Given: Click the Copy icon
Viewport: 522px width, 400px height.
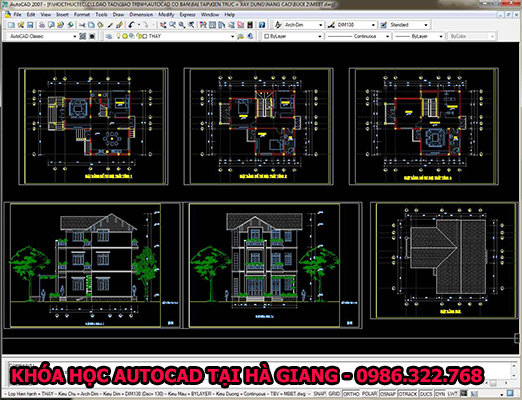Looking at the screenshot, I should [x=91, y=25].
